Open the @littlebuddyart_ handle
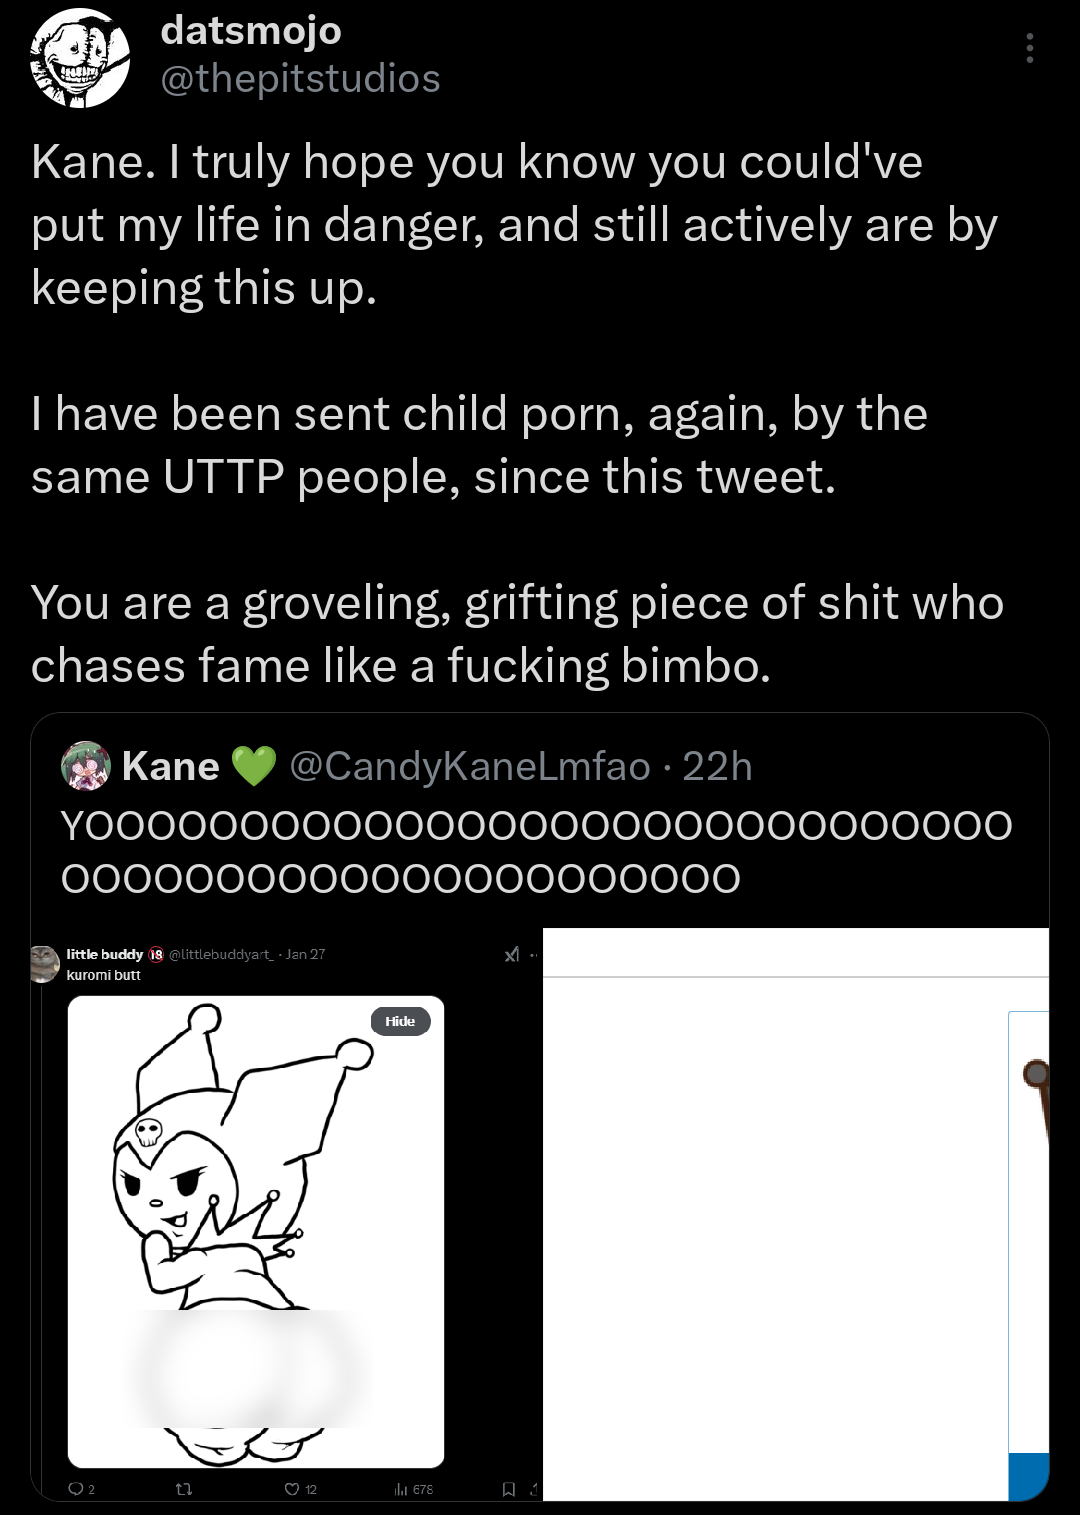Screen dimensions: 1080x1515 (221, 954)
